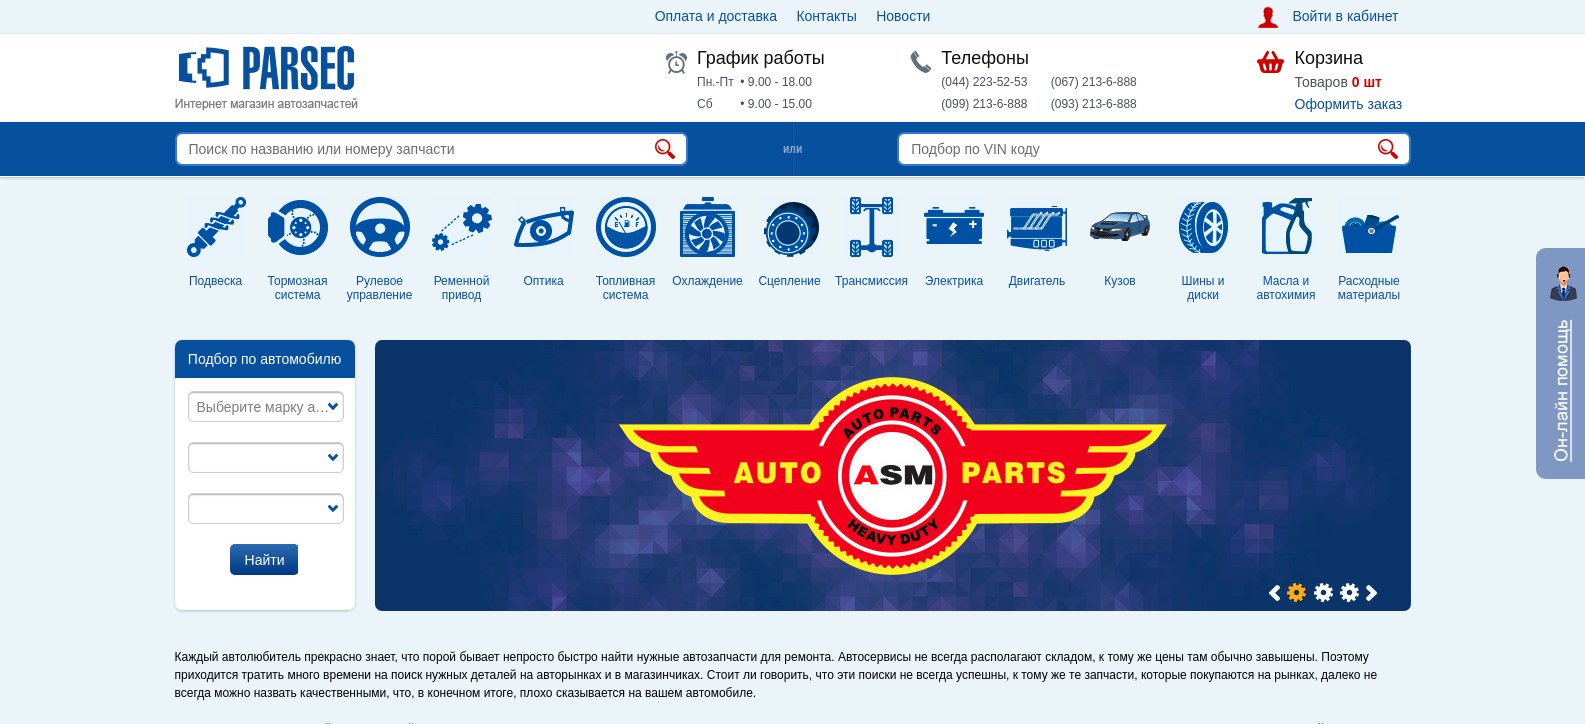Select the third gear slide indicator

1350,592
